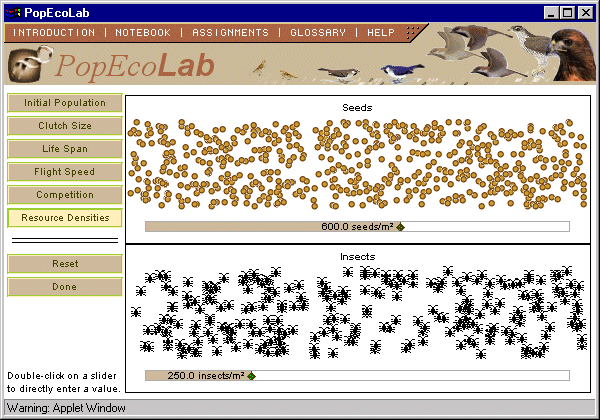Click the Done button
Screen dimensions: 600x420
click(65, 287)
